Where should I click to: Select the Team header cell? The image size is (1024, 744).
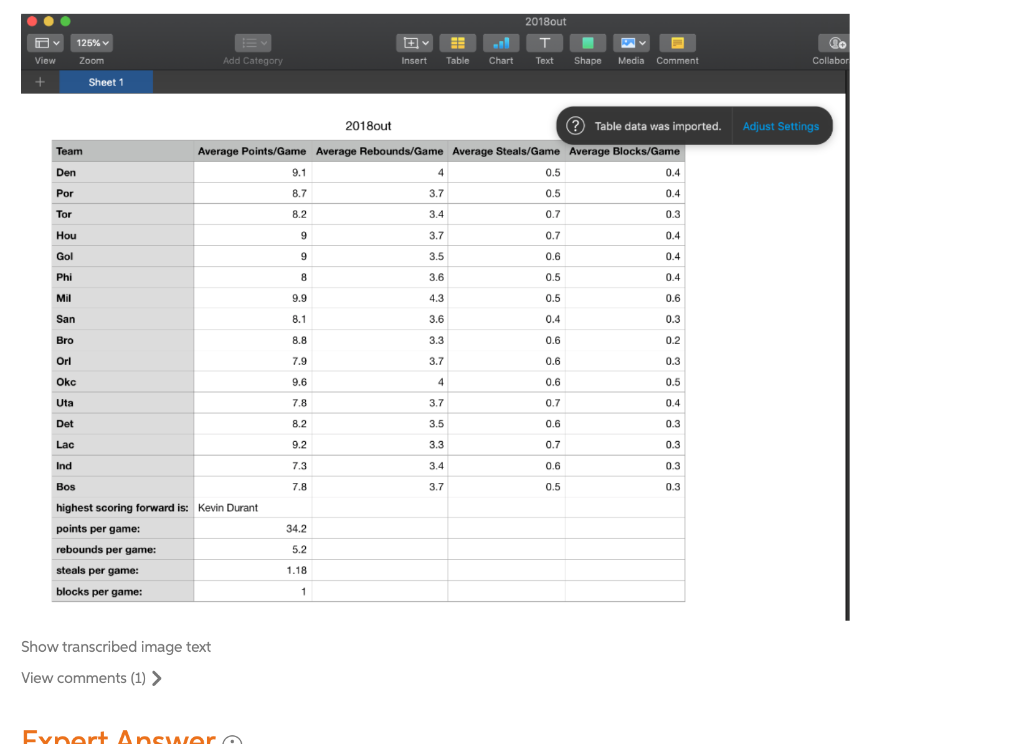coord(123,151)
